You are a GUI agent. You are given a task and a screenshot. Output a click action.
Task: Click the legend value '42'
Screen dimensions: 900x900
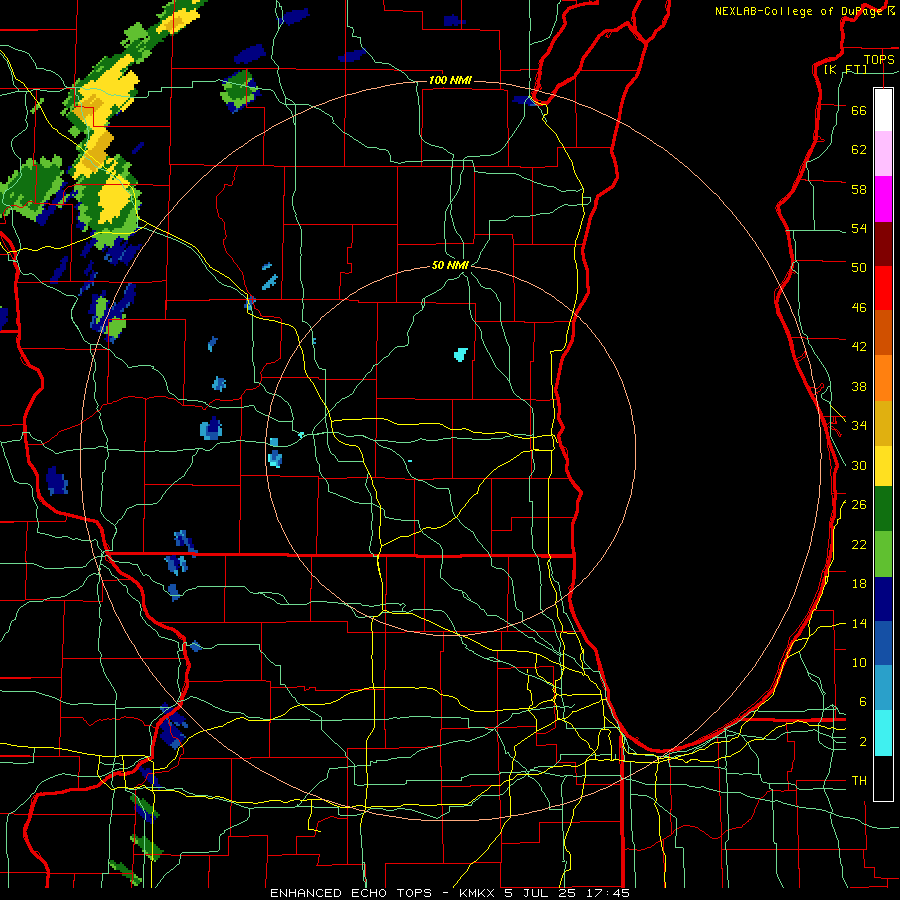[859, 346]
